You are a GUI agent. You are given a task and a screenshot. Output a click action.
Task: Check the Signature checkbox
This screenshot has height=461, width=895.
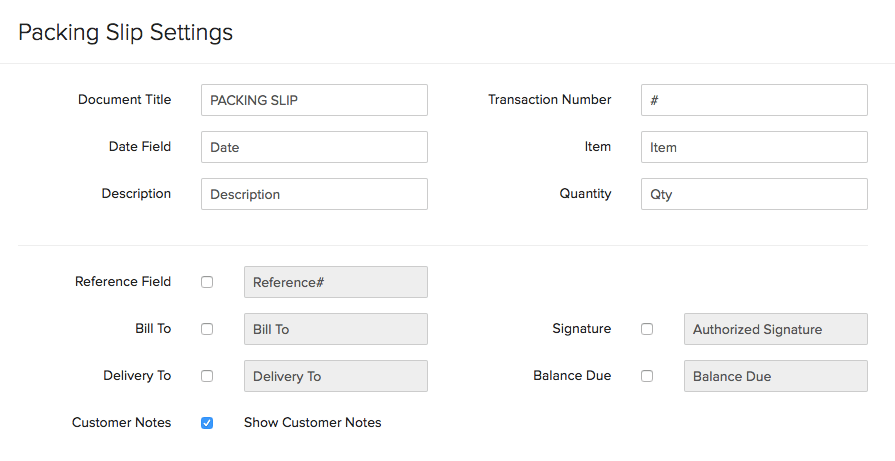point(647,329)
